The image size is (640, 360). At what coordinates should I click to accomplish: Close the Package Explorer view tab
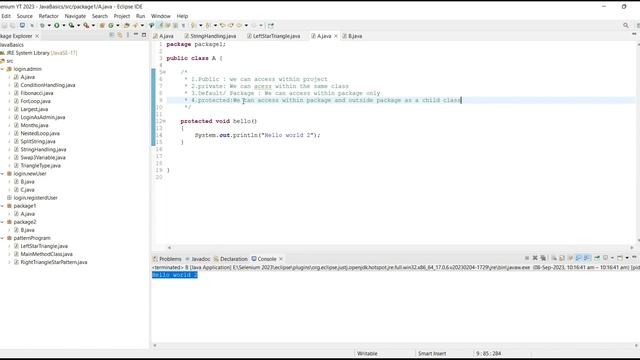pos(37,36)
